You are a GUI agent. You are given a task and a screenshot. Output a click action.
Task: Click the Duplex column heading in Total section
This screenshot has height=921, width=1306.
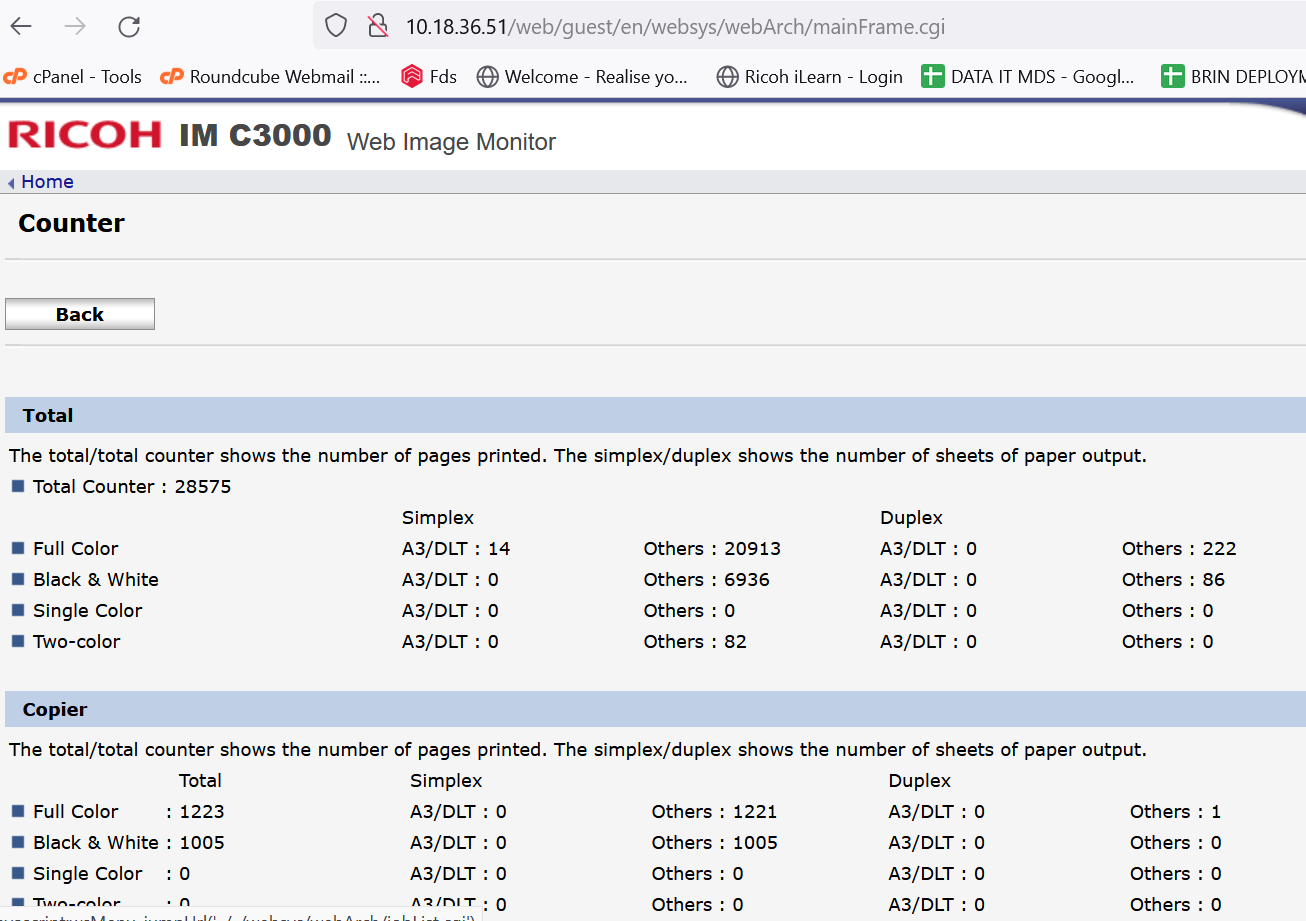pos(911,518)
